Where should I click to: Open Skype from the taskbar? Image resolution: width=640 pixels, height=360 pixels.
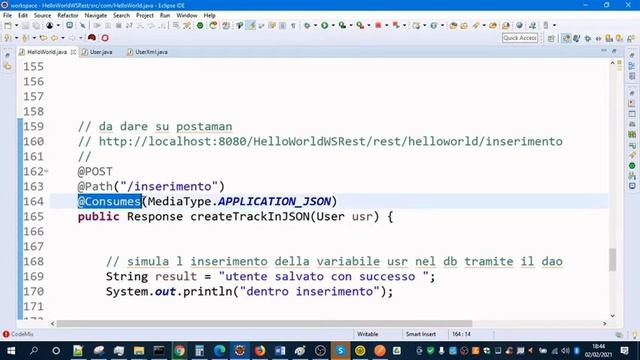pos(340,351)
